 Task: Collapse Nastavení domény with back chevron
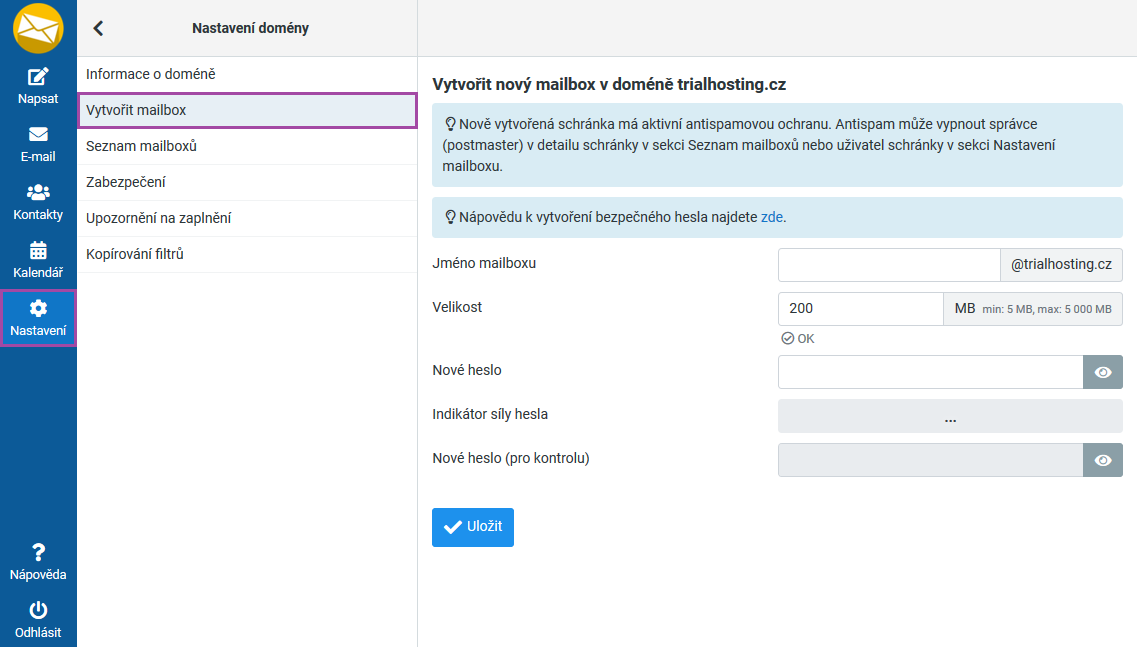coord(98,28)
